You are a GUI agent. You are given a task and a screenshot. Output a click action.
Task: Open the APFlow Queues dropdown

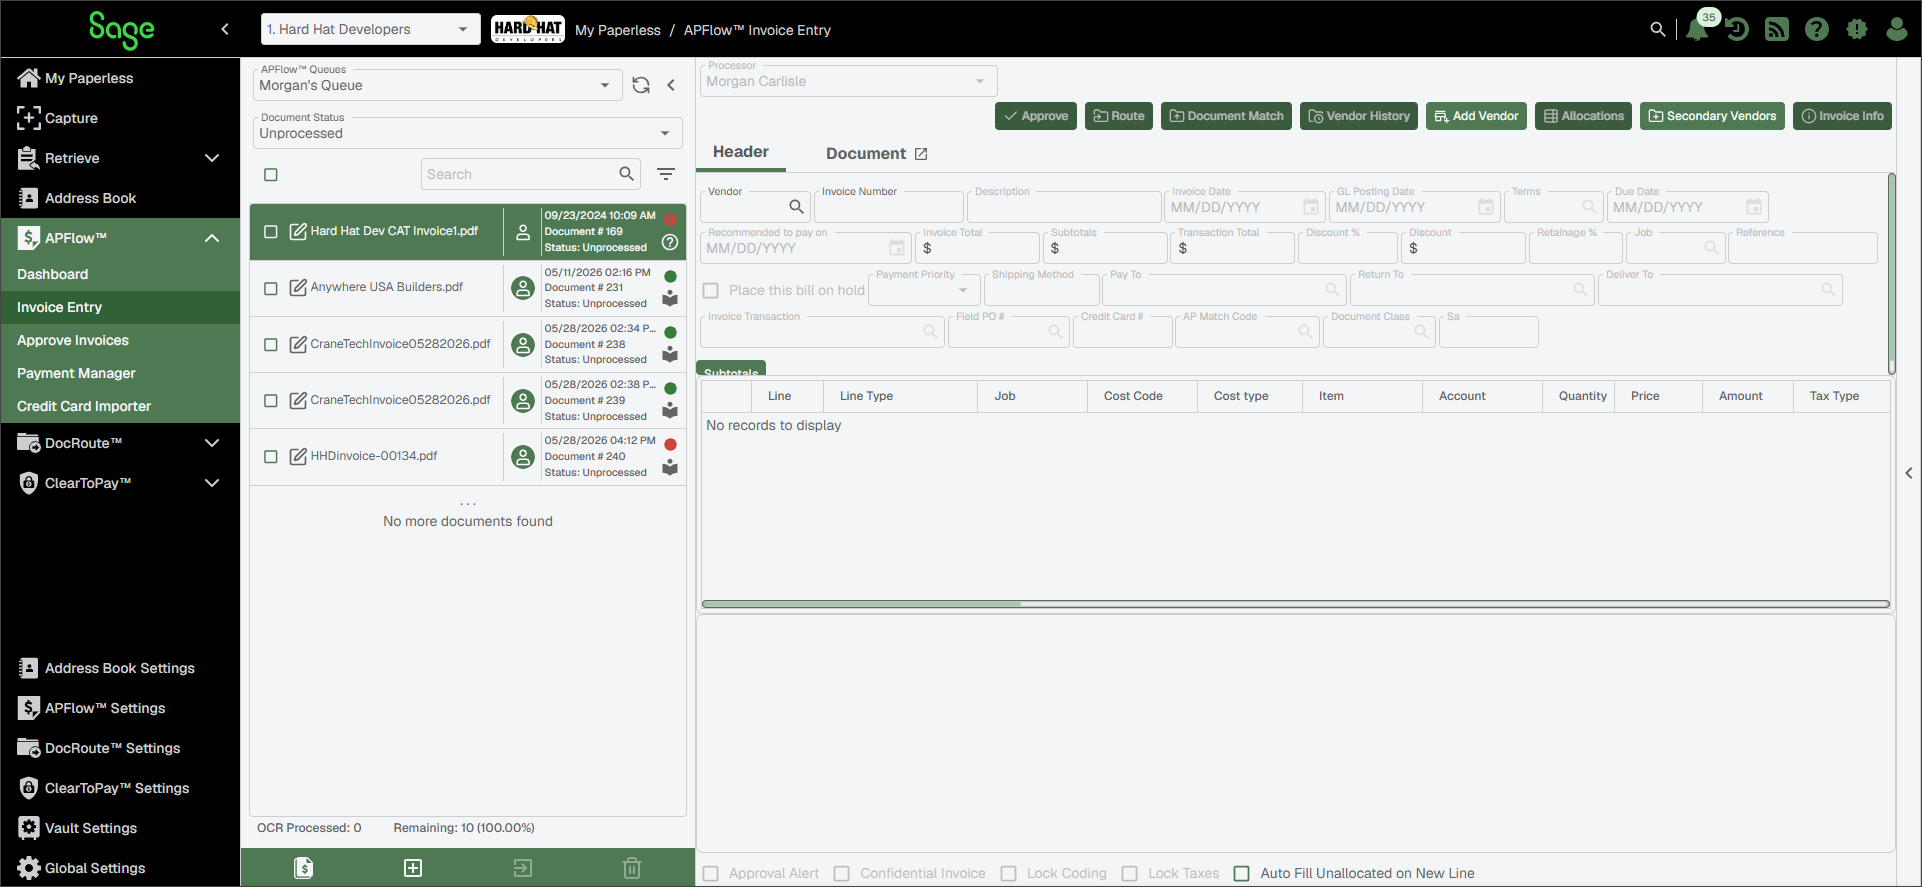[437, 85]
